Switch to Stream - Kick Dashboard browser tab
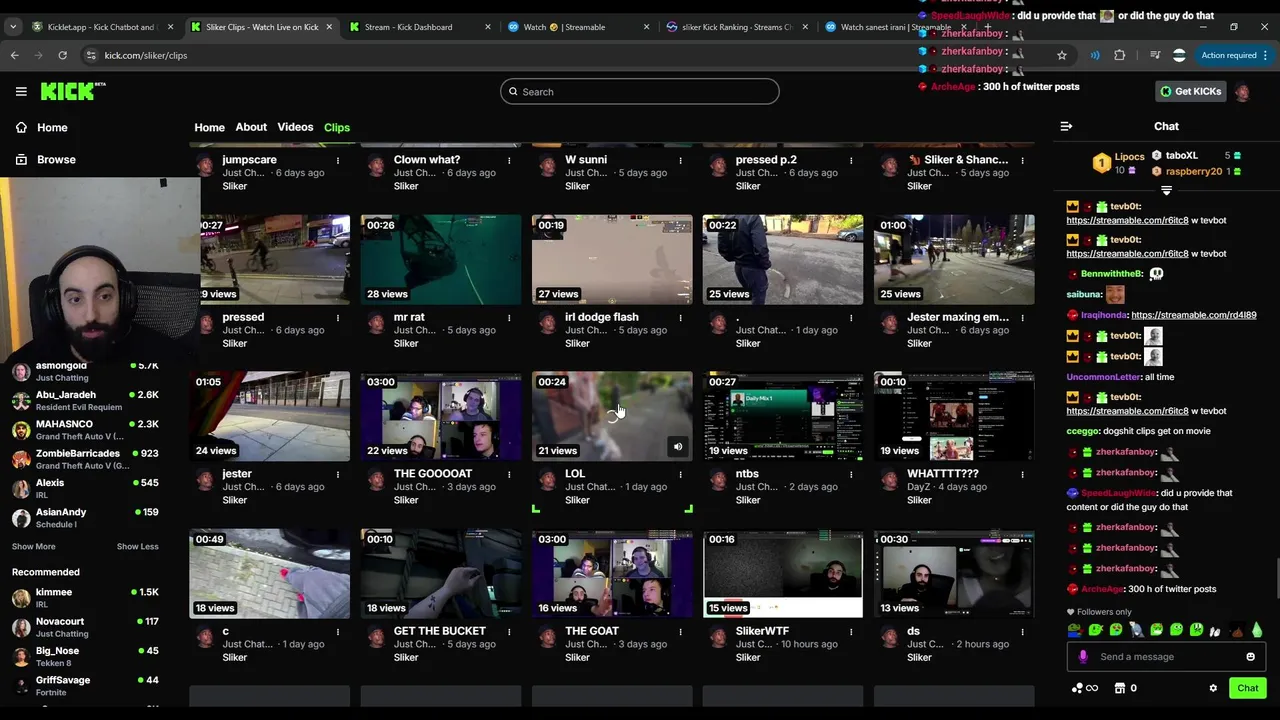The image size is (1280, 720). (418, 27)
